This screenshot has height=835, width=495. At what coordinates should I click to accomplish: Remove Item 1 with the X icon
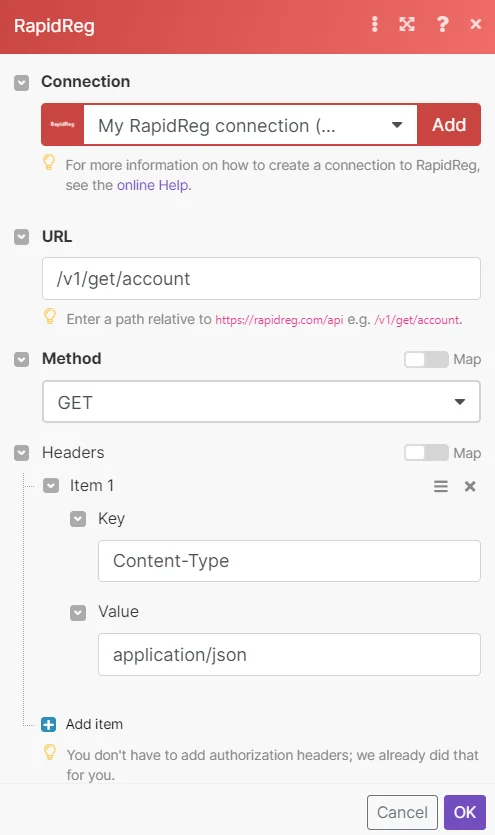[470, 486]
